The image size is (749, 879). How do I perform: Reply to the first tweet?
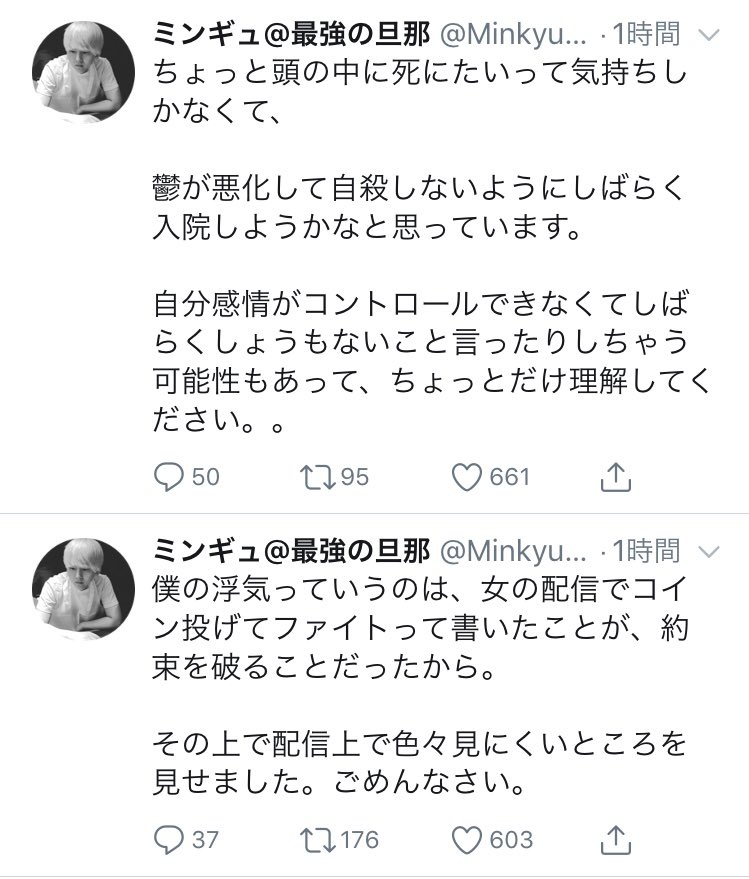point(167,477)
